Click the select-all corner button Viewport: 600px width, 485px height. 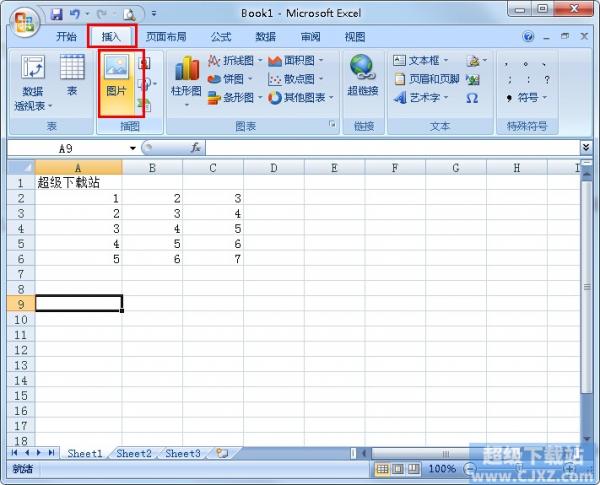21,167
